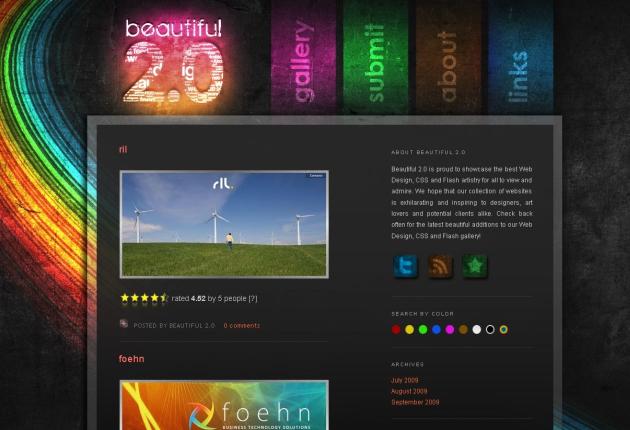
Task: Click the foehn website thumbnail
Action: click(224, 405)
